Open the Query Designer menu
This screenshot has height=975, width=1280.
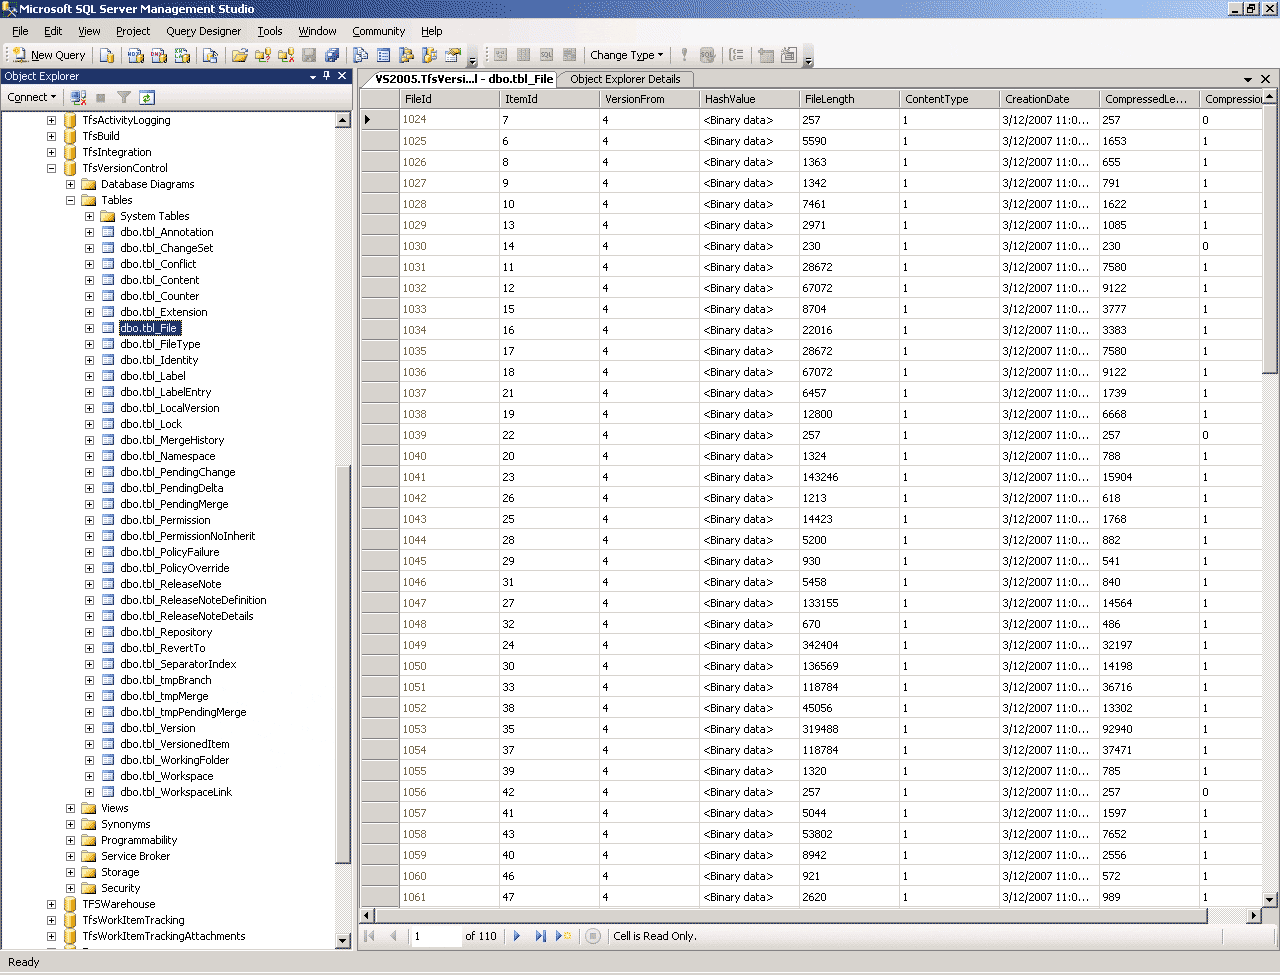tap(203, 31)
